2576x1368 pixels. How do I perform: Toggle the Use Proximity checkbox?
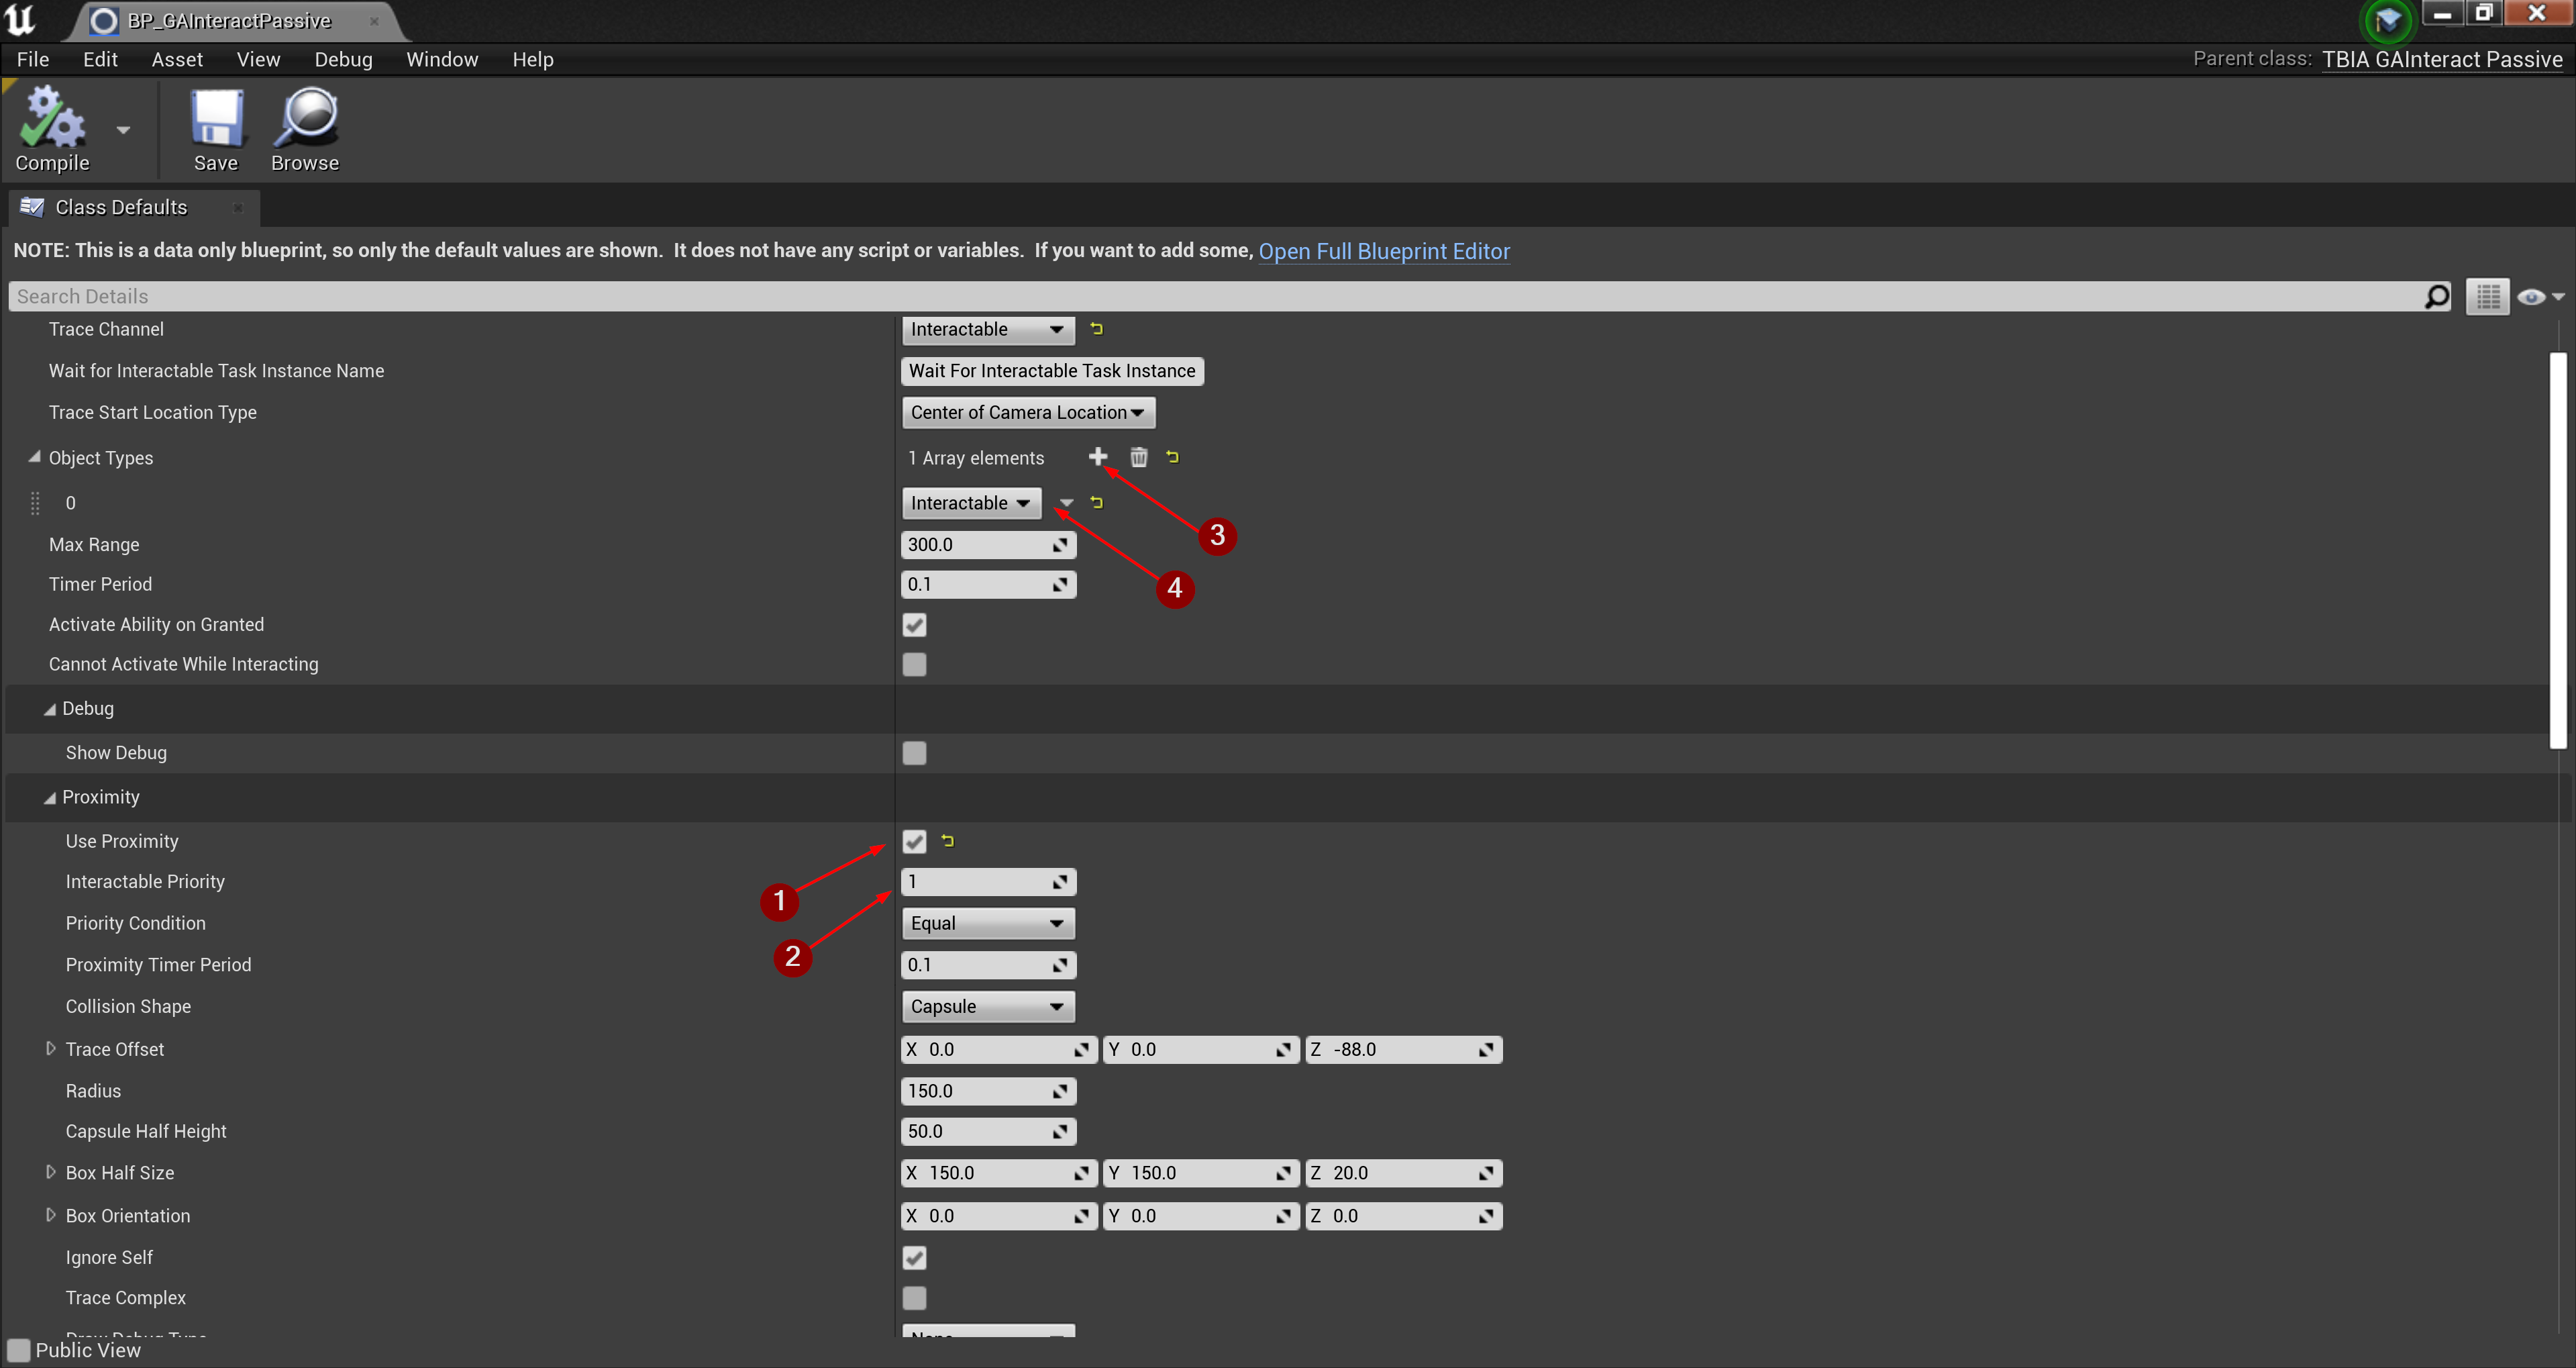(915, 840)
